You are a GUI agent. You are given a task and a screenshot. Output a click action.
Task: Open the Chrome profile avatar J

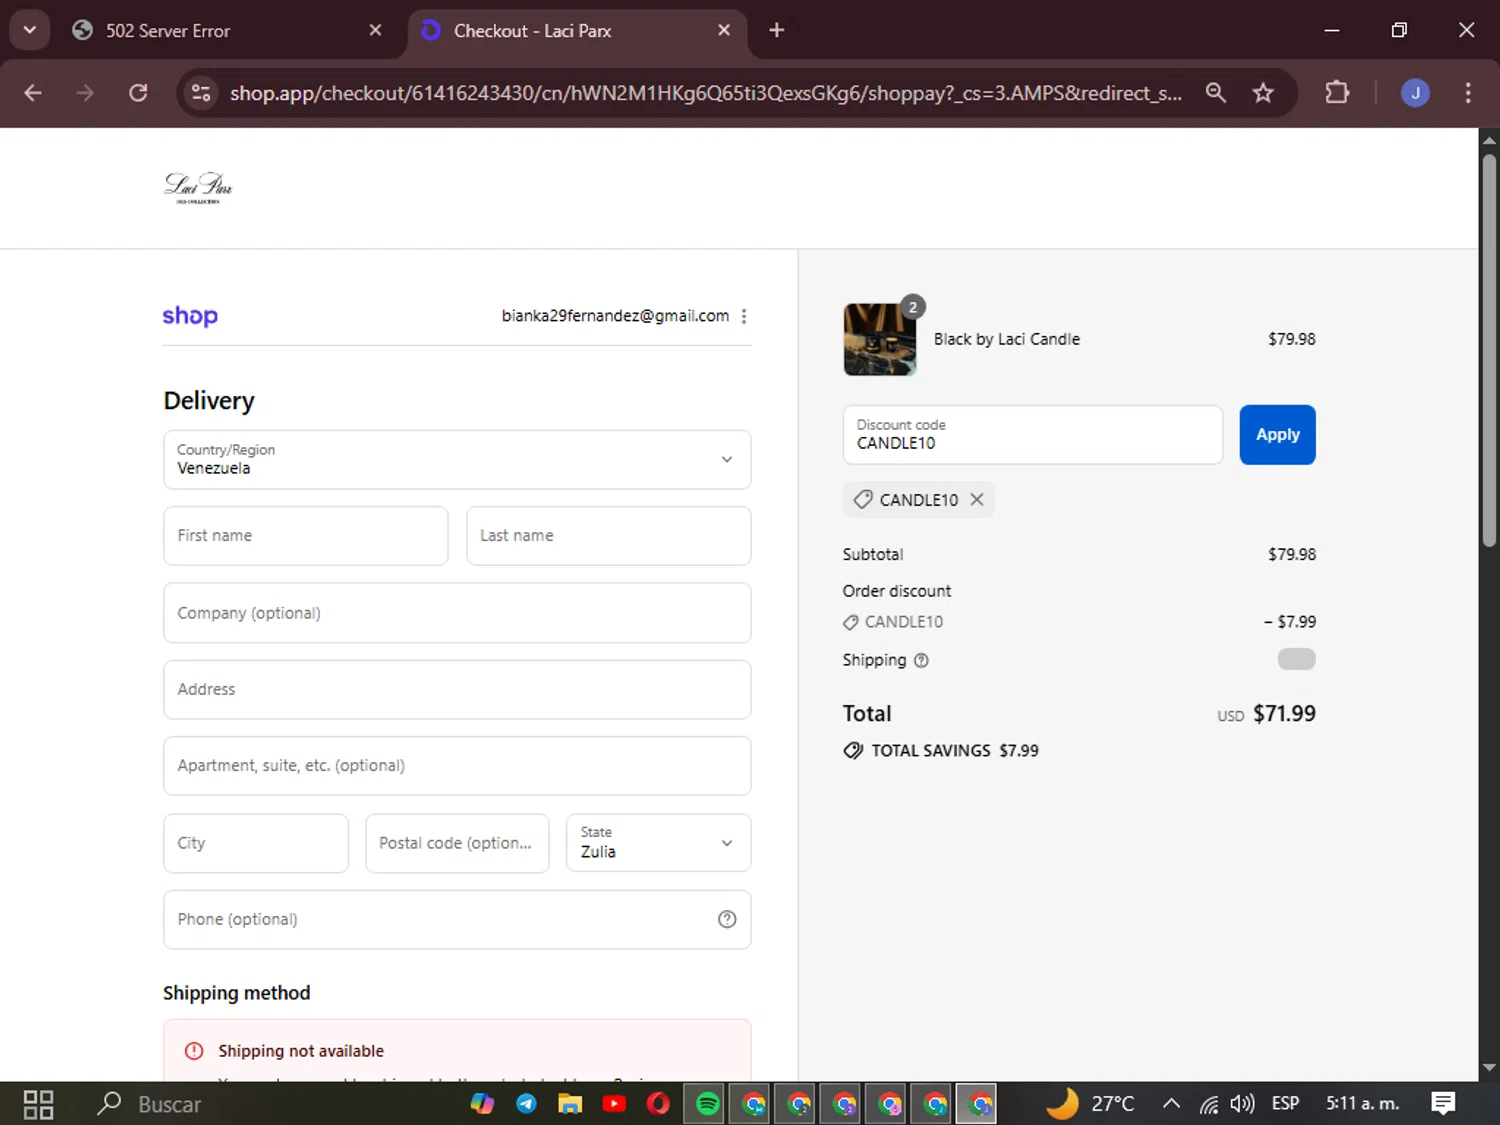point(1415,93)
